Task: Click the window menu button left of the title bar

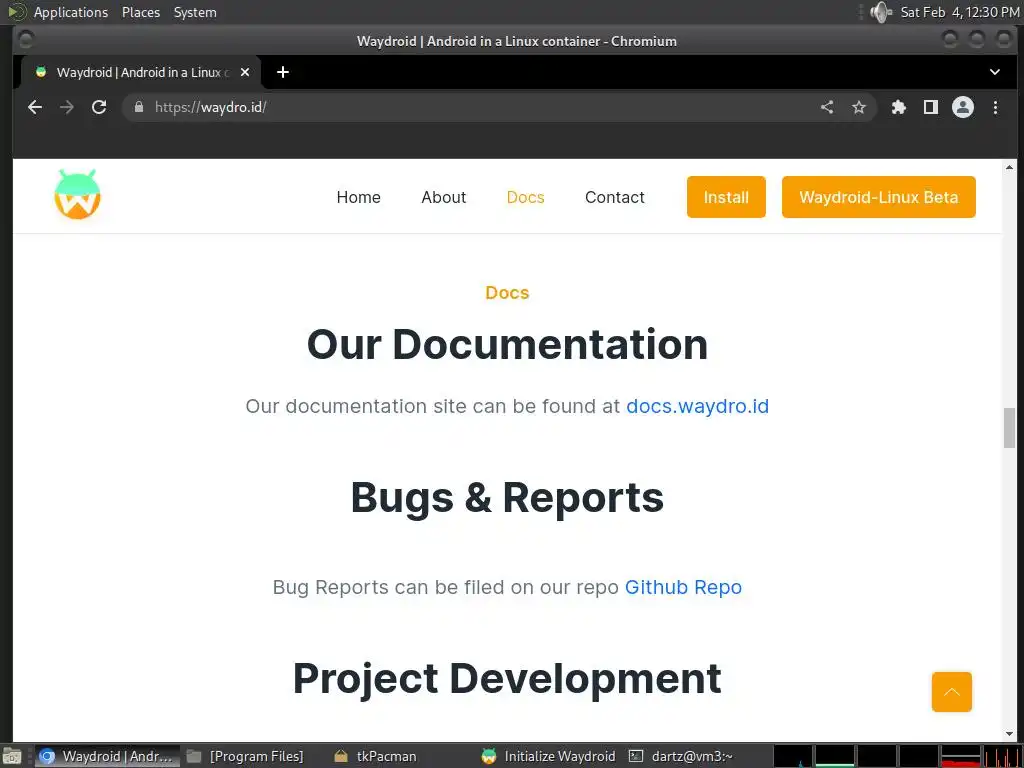Action: (25, 40)
